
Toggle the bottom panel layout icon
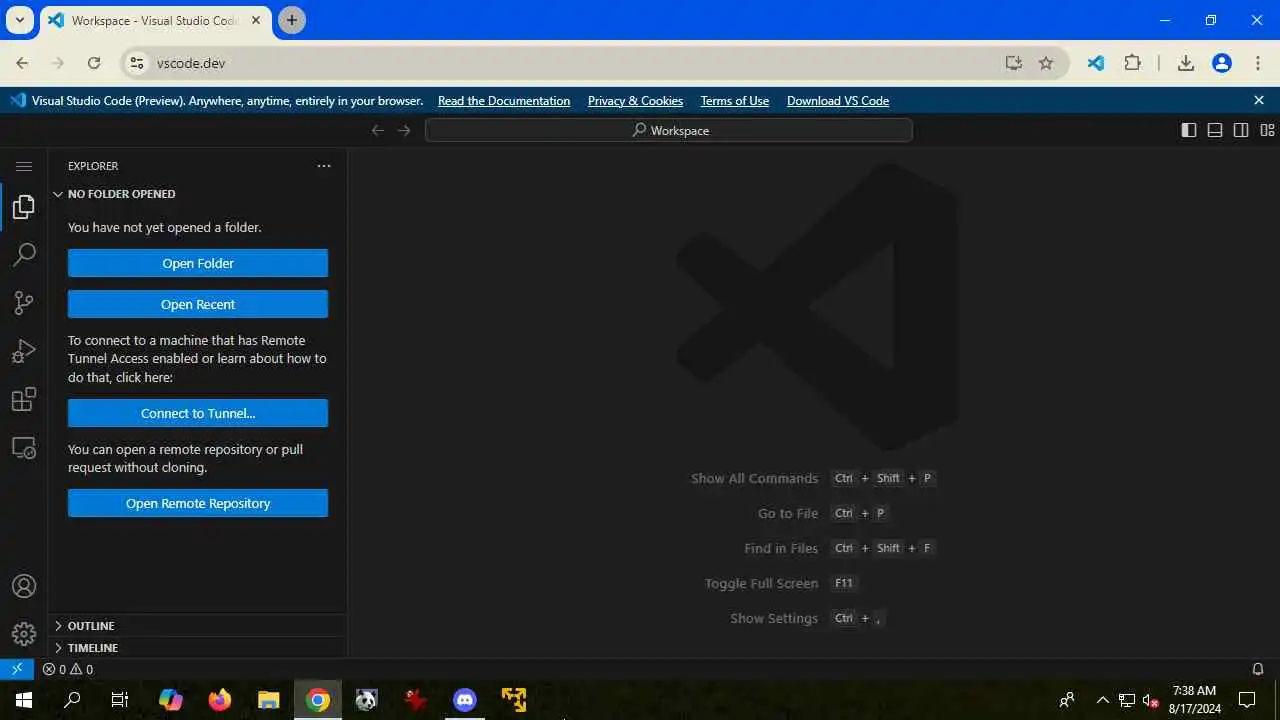click(x=1215, y=130)
